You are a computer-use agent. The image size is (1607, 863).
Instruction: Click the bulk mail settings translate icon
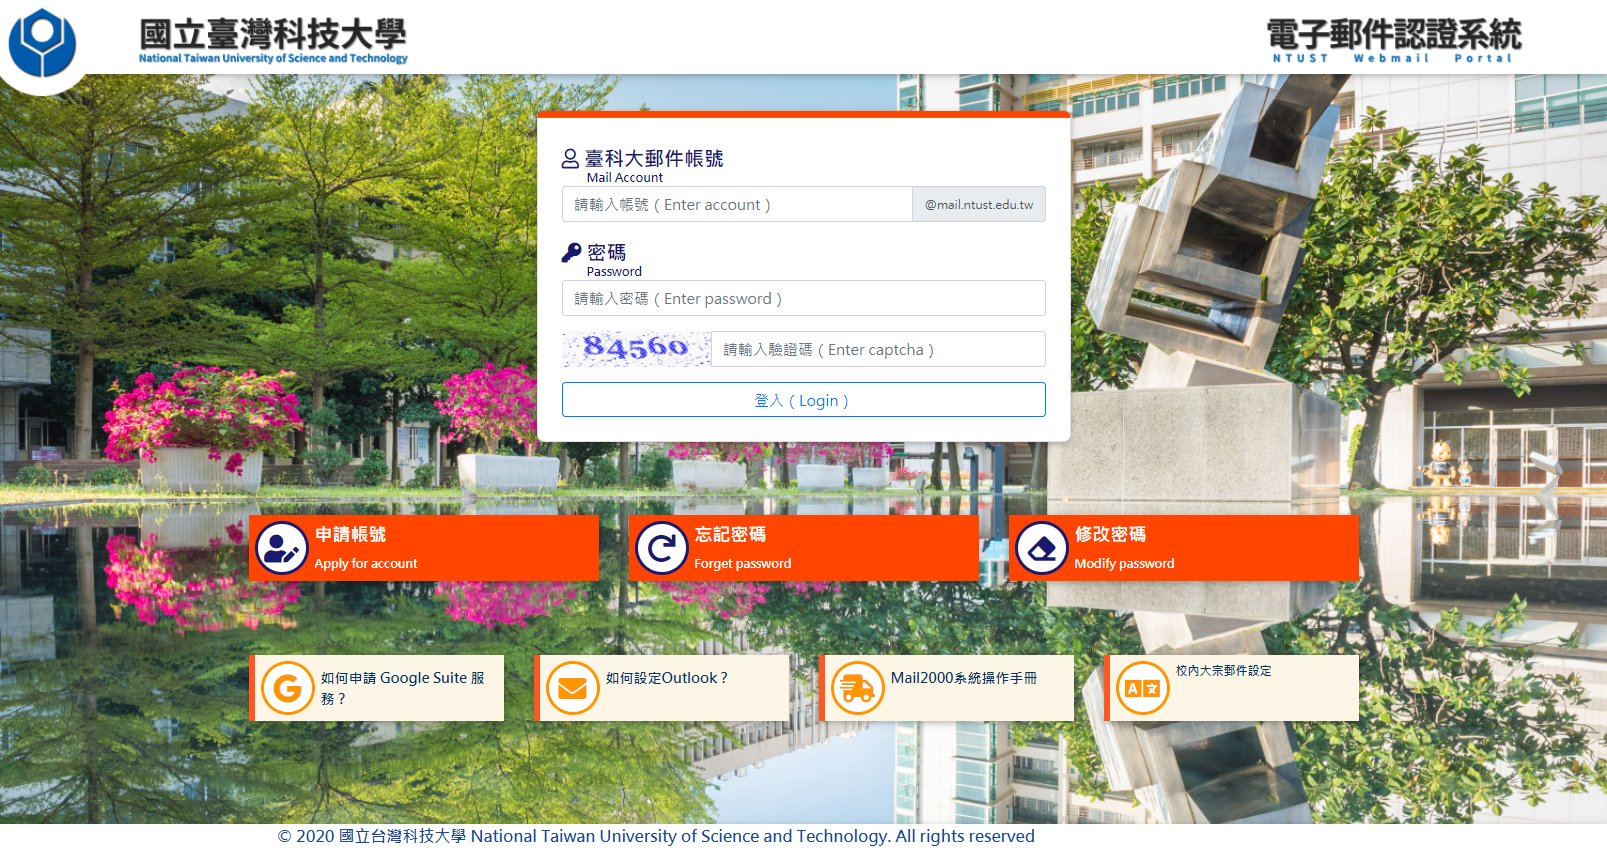1143,688
